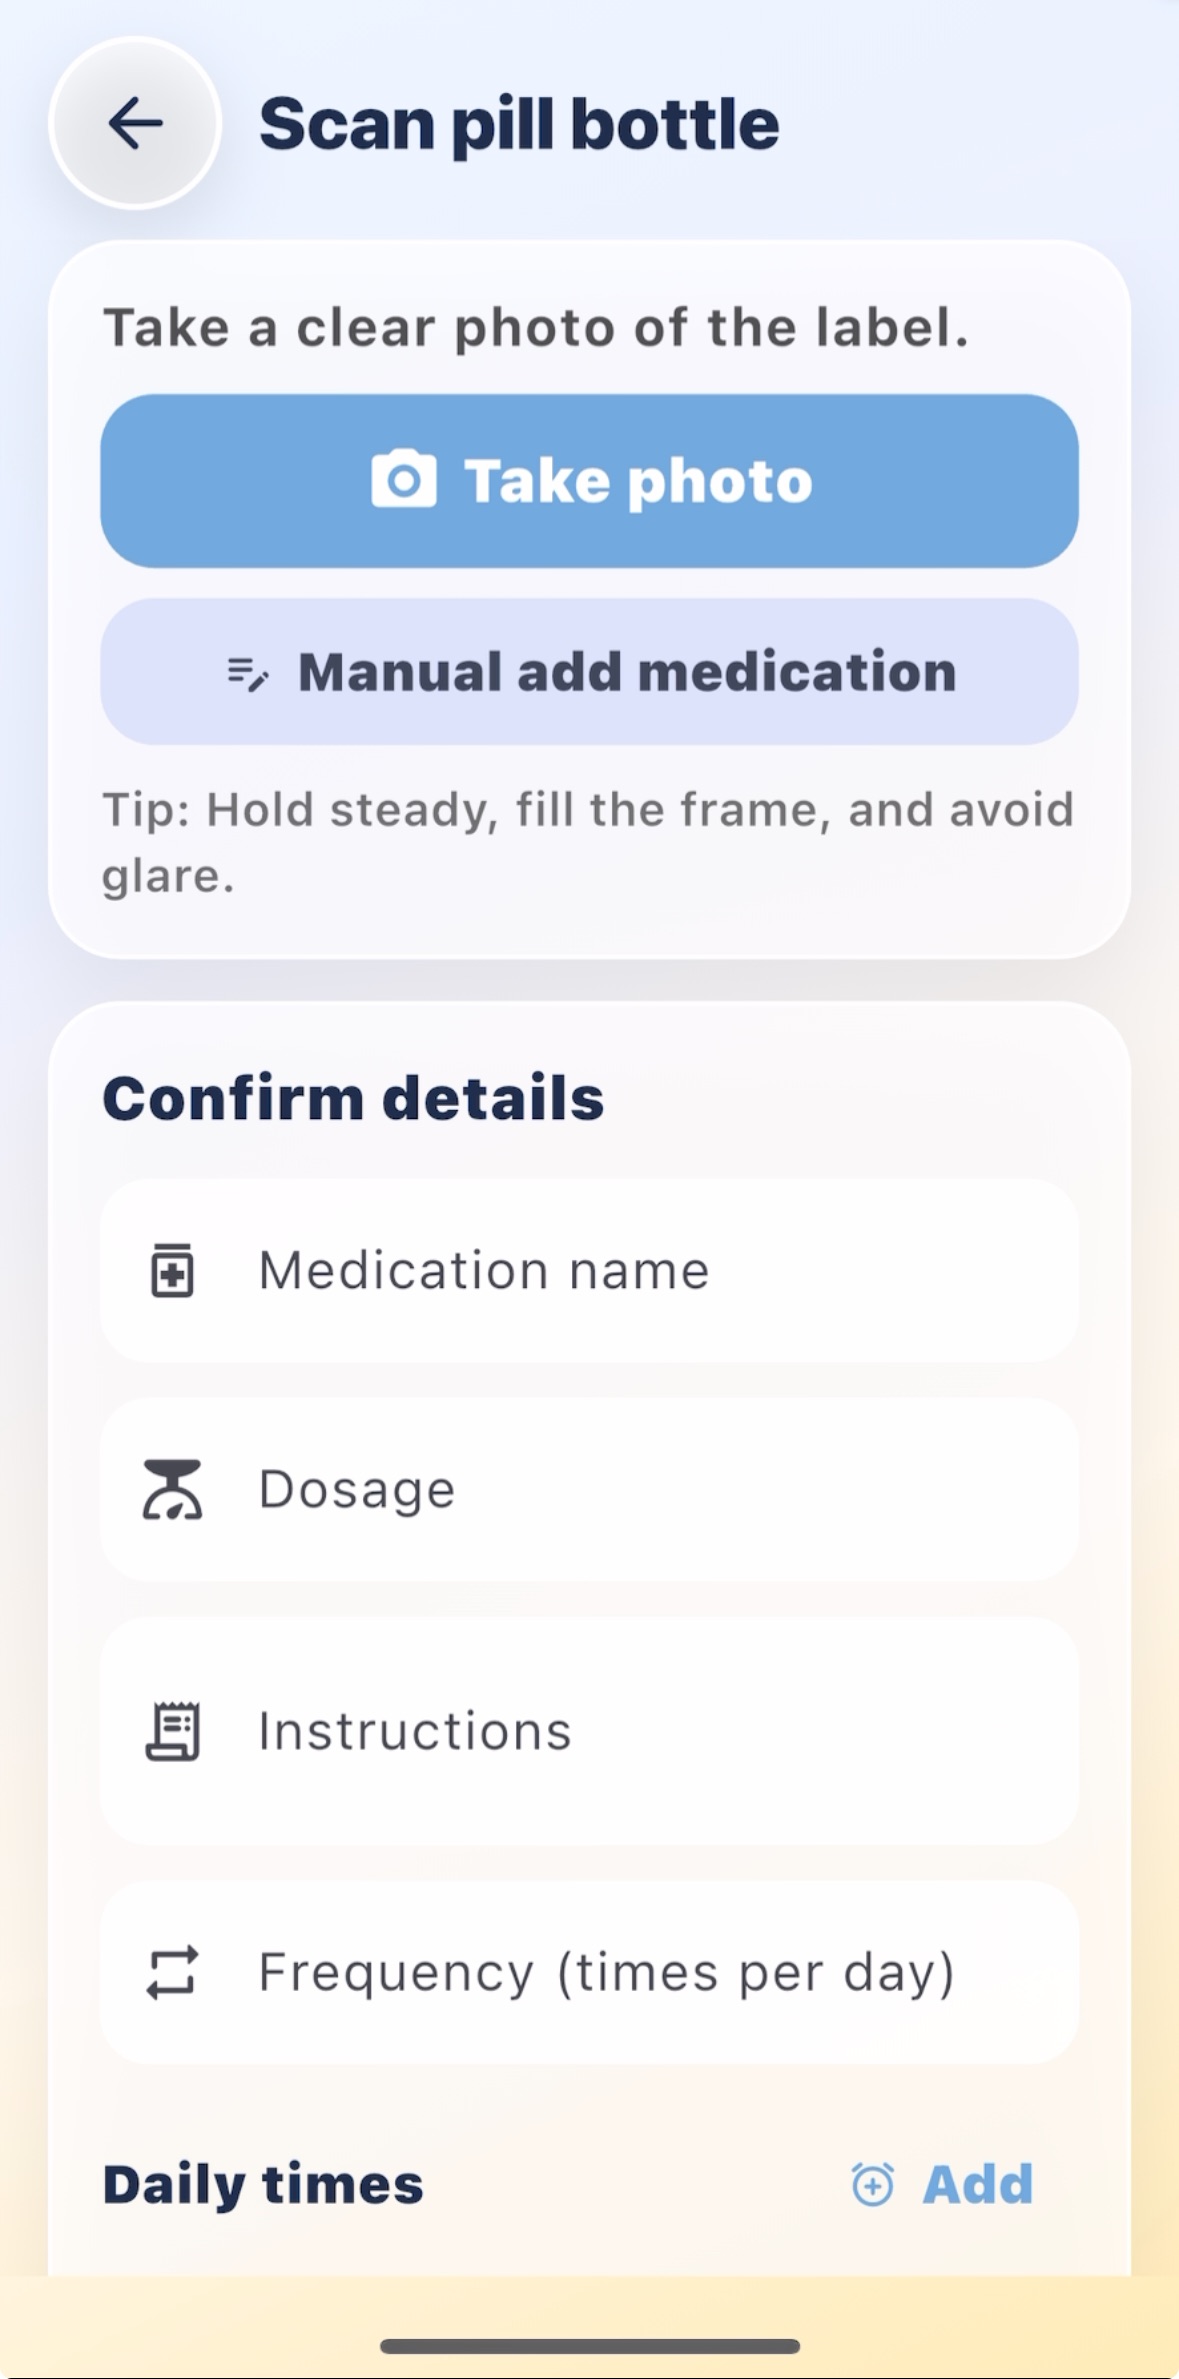Screen dimensions: 1179x2379
Task: Tap the hold steady tip text
Action: tap(588, 842)
